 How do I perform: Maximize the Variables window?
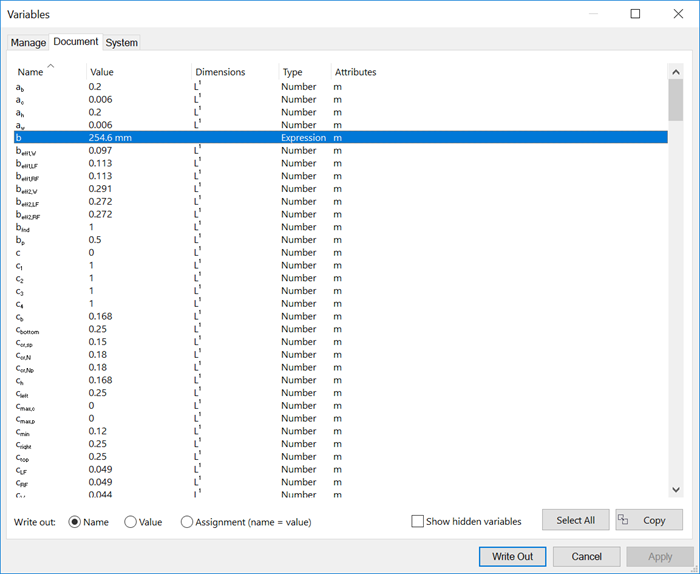point(635,14)
